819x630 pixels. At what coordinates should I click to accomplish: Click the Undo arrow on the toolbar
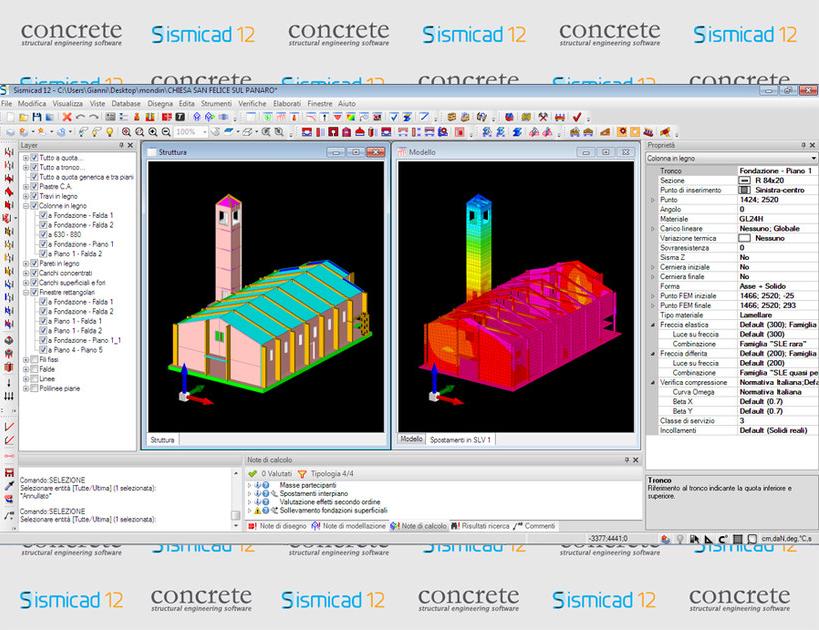tap(82, 116)
